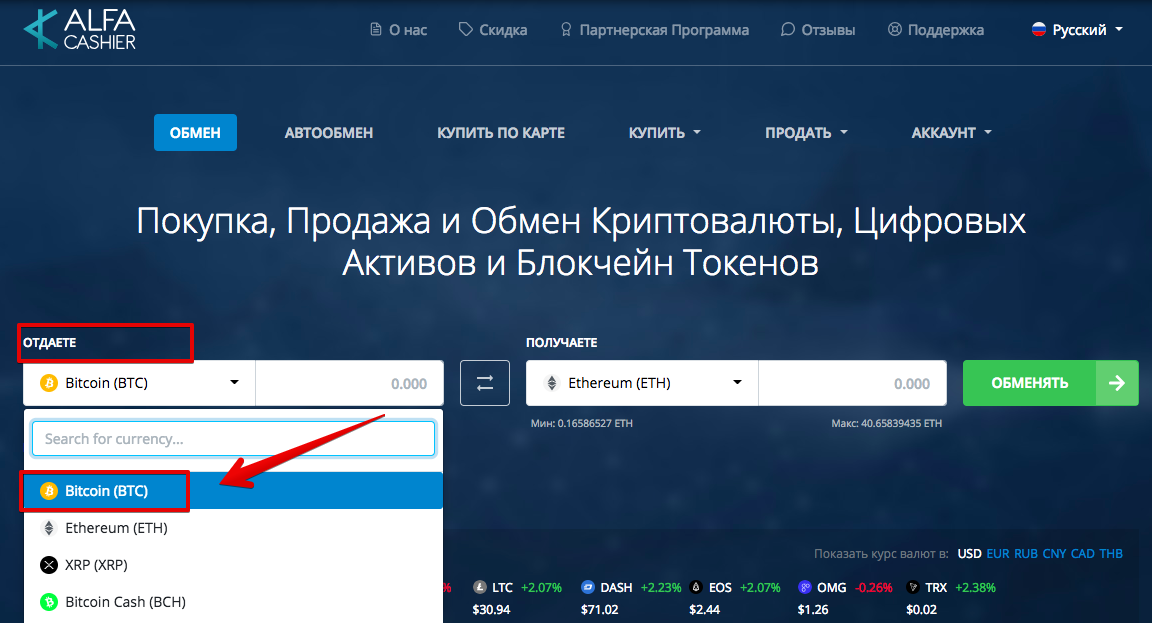Click the receive amount field beside Ethereum
The height and width of the screenshot is (623, 1152).
point(852,383)
